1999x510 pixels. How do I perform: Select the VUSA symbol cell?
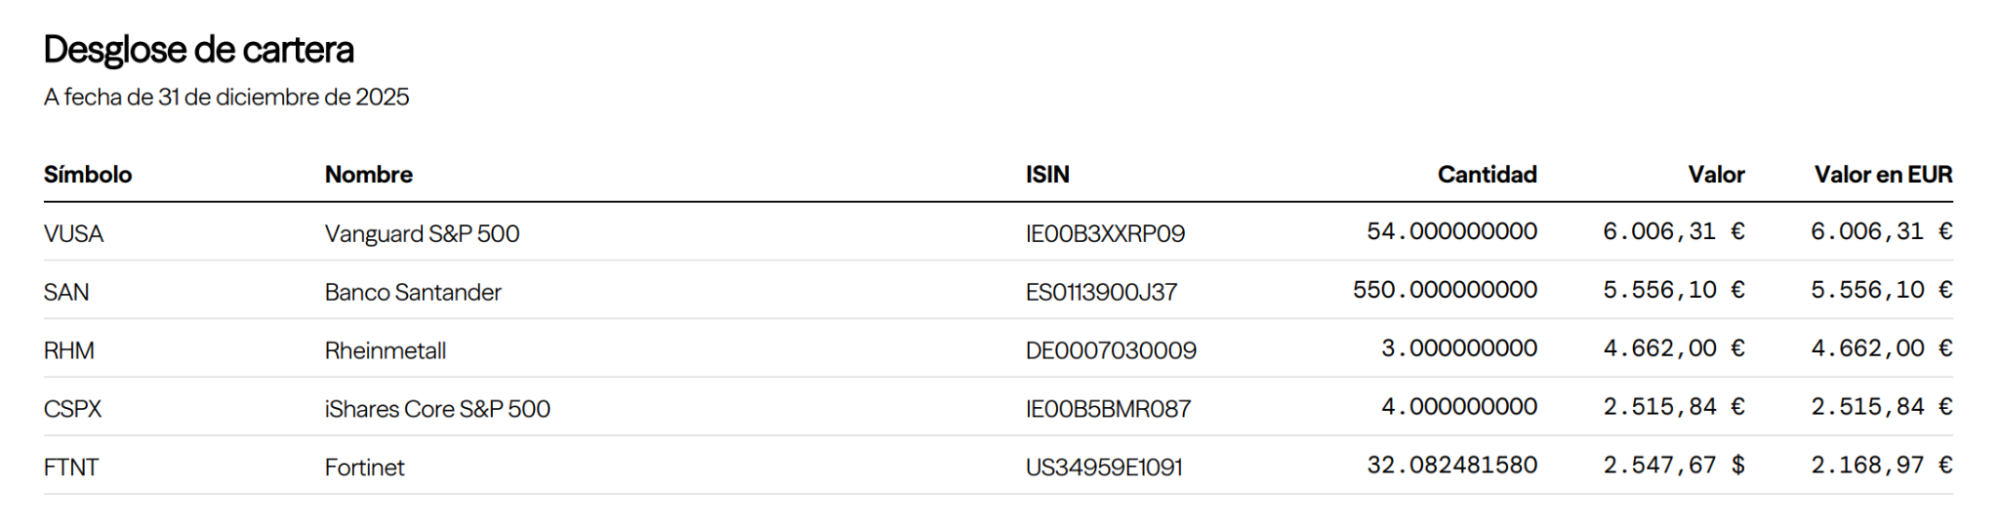[74, 234]
